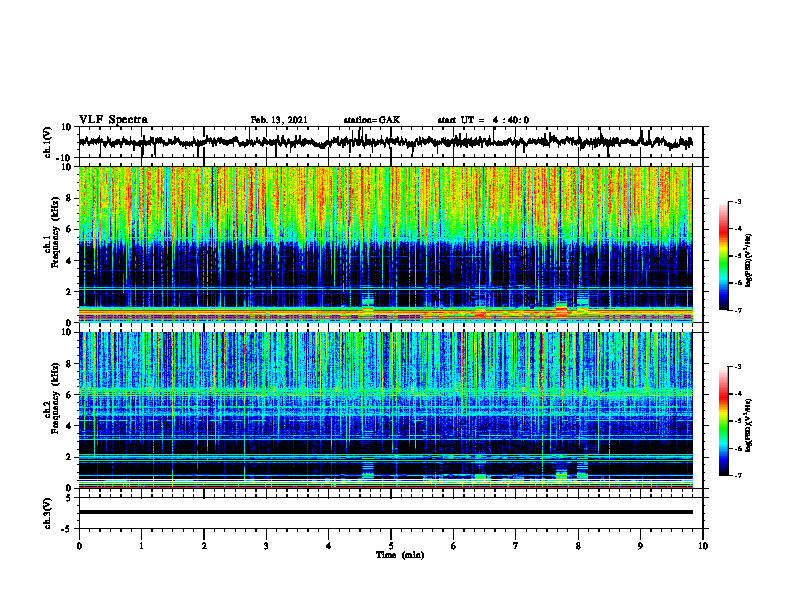
Task: Click the "-7" label on ch.2 color bar
Action: coord(737,476)
